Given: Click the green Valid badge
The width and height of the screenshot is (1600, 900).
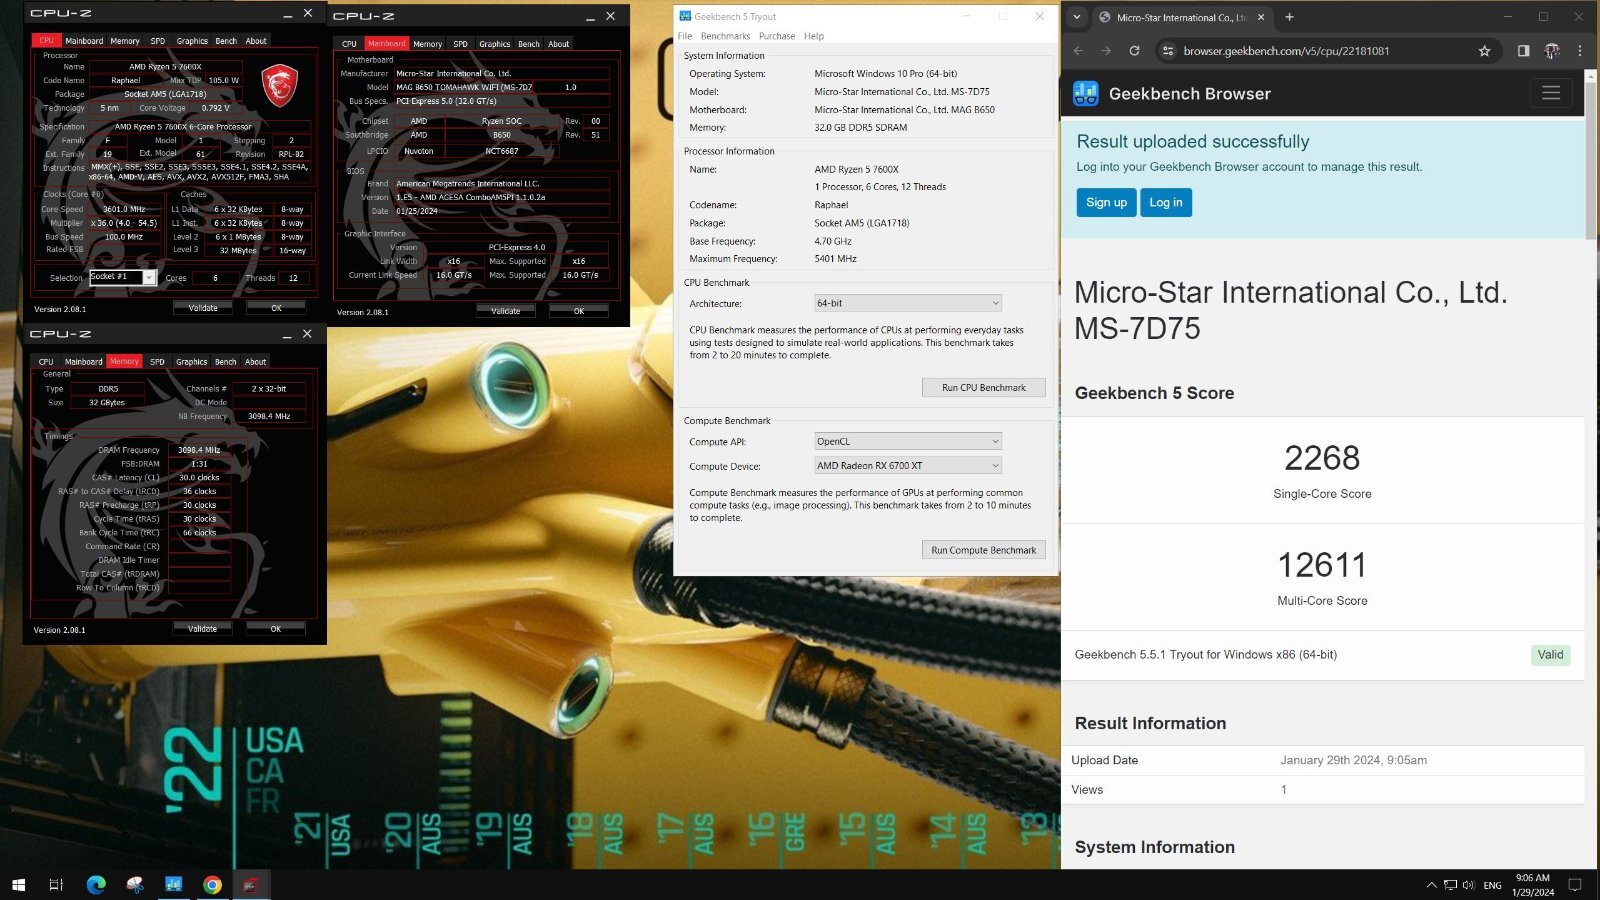Looking at the screenshot, I should (x=1550, y=655).
